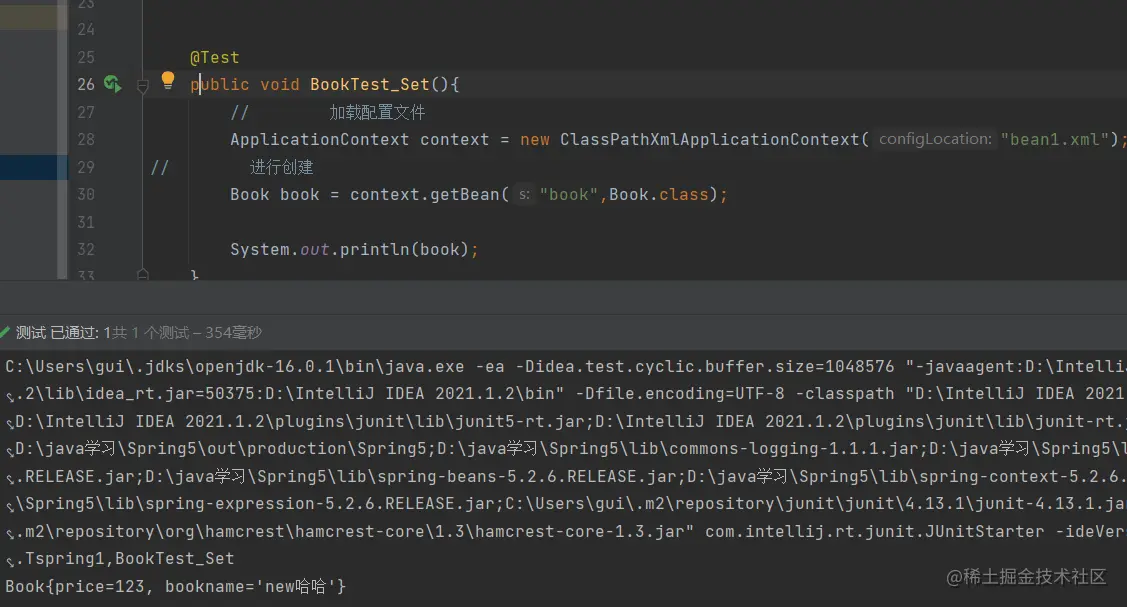Click the spring-expression jar path in console
This screenshot has width=1127, height=607.
pyautogui.click(x=259, y=504)
